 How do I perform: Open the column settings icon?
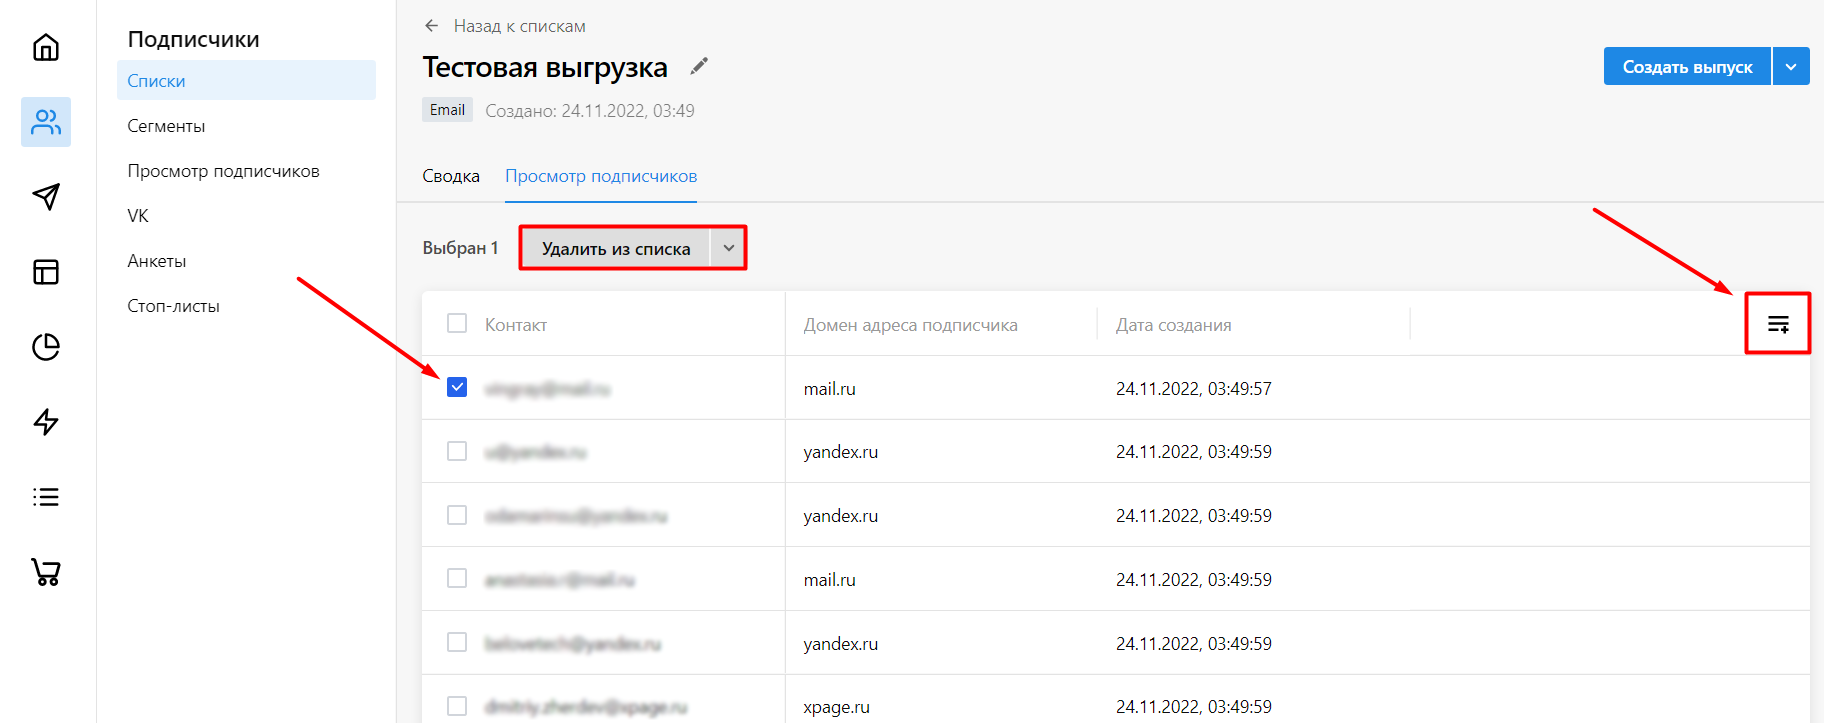coord(1777,324)
